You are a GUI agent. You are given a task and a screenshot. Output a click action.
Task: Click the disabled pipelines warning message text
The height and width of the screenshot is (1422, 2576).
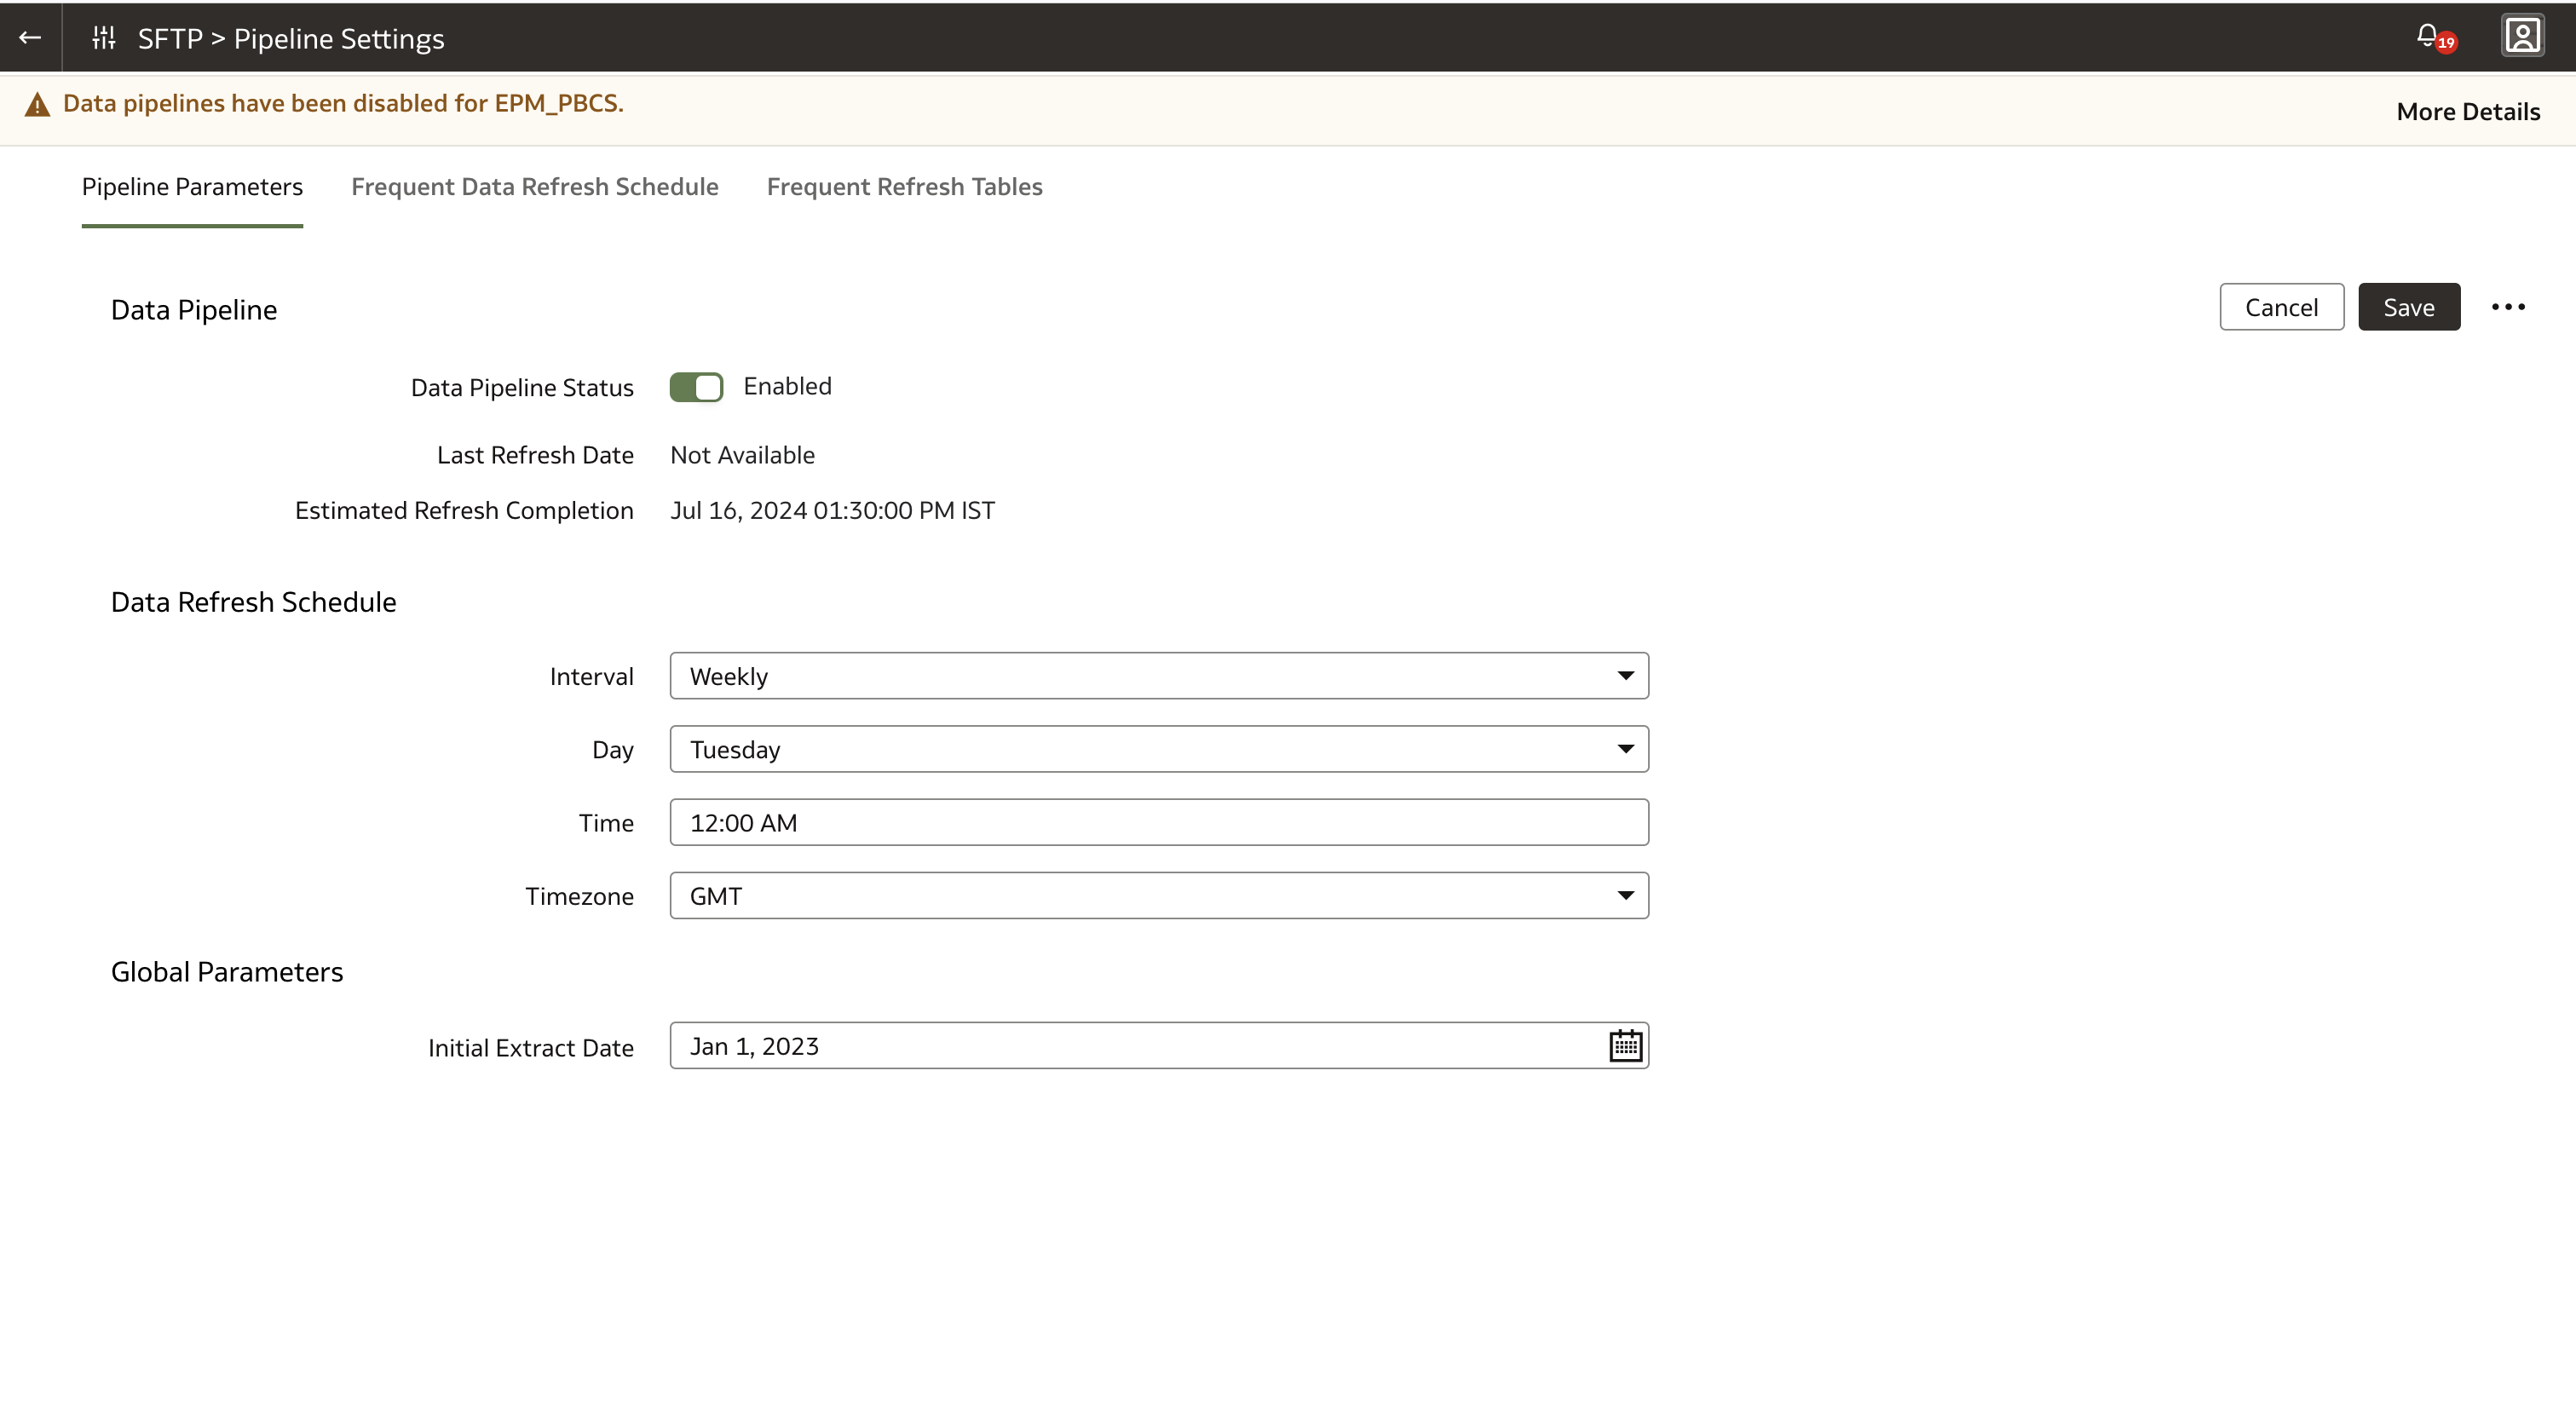[x=343, y=104]
